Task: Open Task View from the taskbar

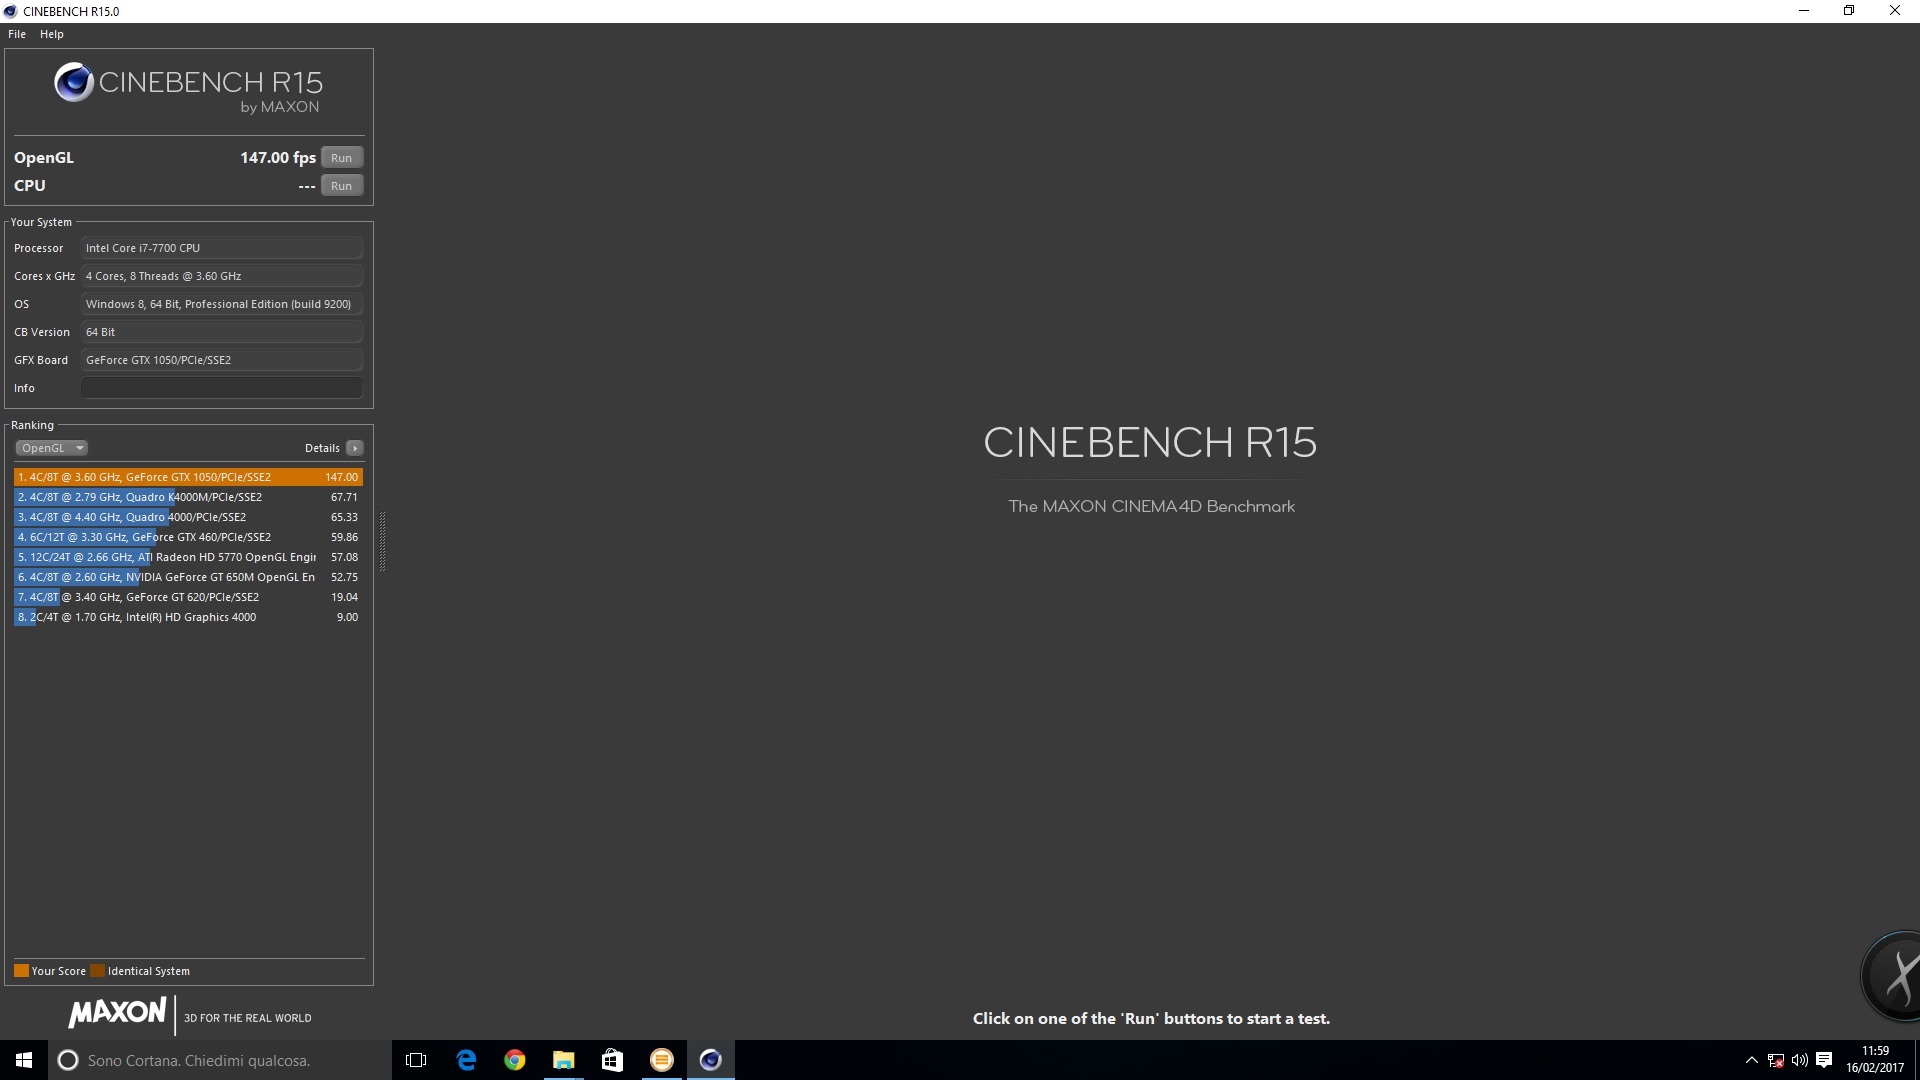Action: coord(416,1060)
